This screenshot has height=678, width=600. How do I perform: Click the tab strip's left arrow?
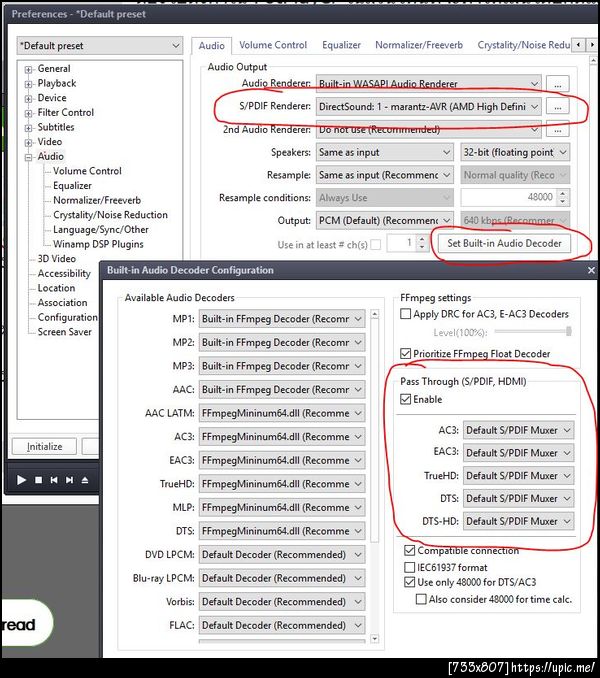tap(578, 45)
